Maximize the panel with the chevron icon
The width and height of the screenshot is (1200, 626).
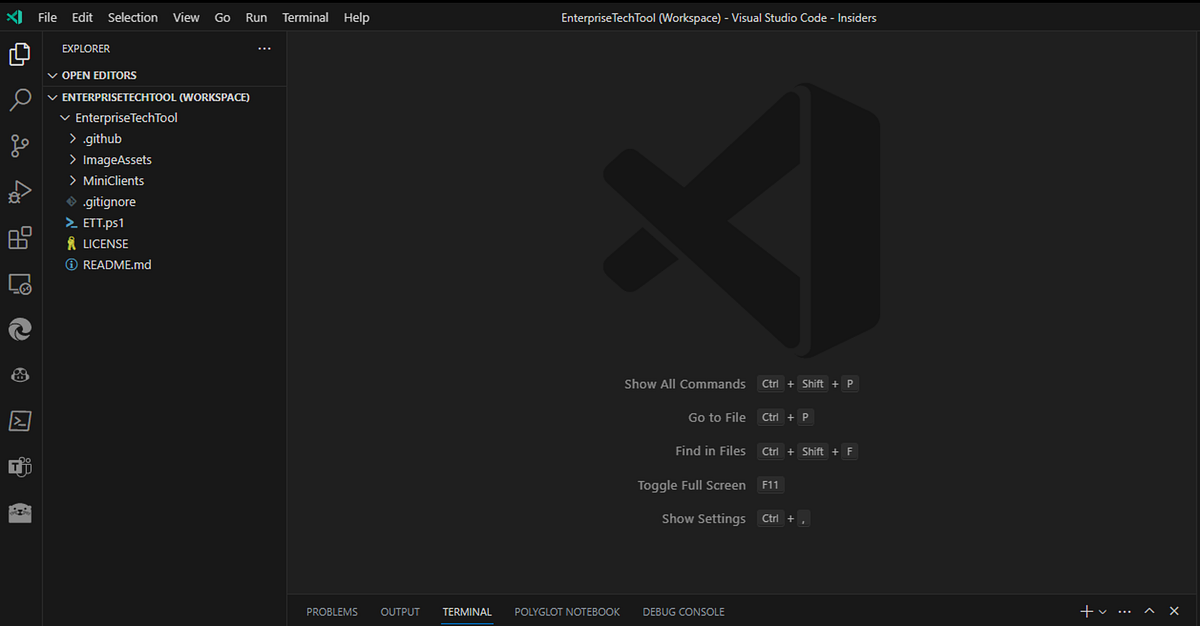(x=1149, y=610)
